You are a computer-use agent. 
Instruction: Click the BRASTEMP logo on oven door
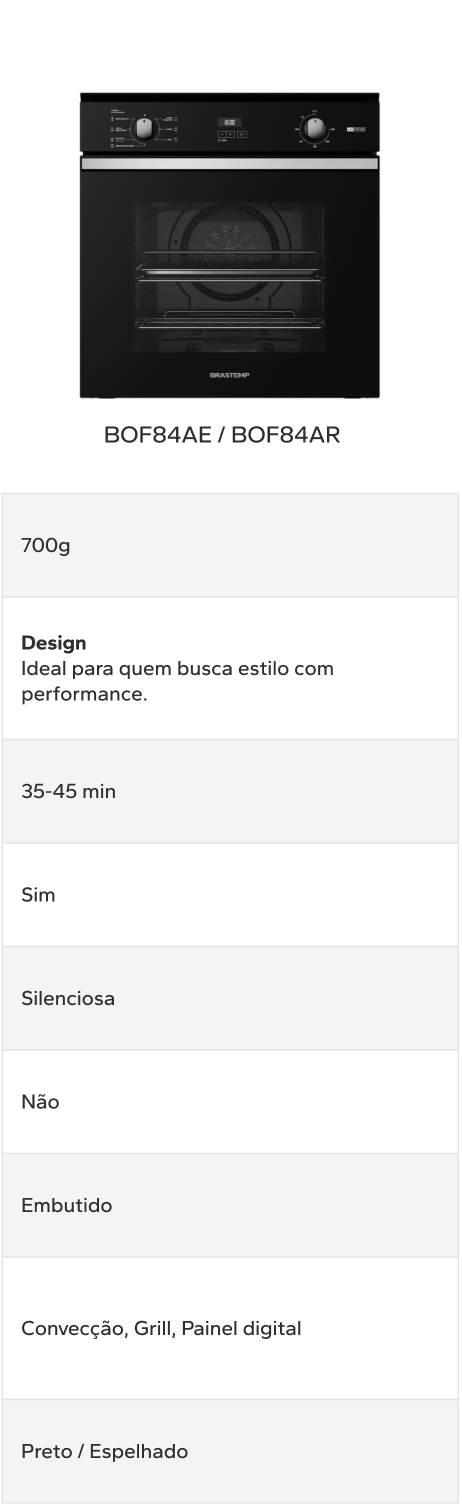point(230,374)
